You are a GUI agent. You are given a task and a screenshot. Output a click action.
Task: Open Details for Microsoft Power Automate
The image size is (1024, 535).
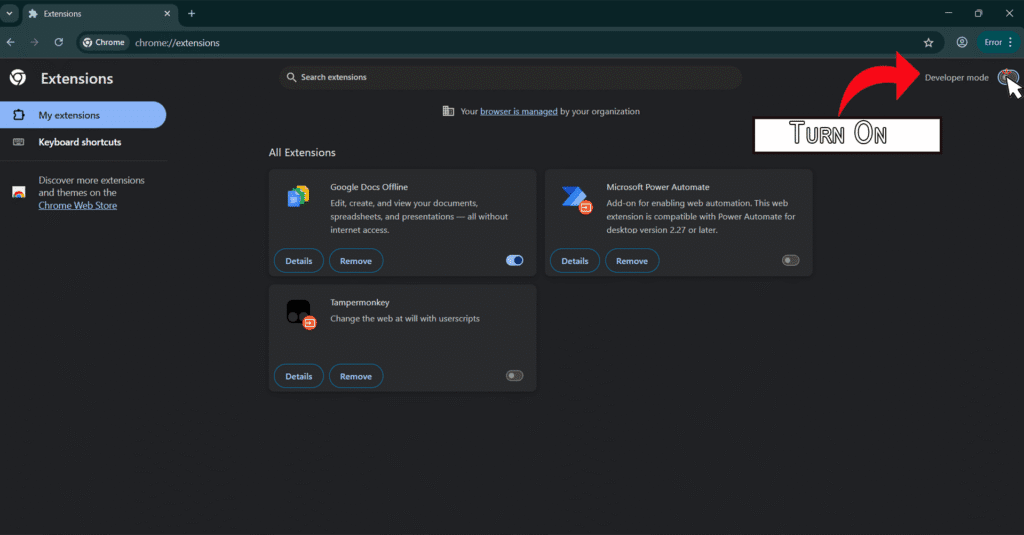tap(575, 261)
